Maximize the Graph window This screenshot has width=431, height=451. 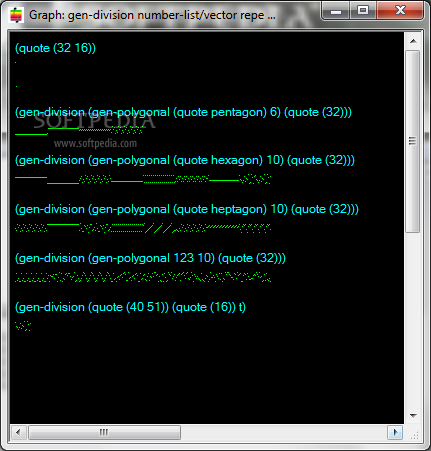(363, 11)
